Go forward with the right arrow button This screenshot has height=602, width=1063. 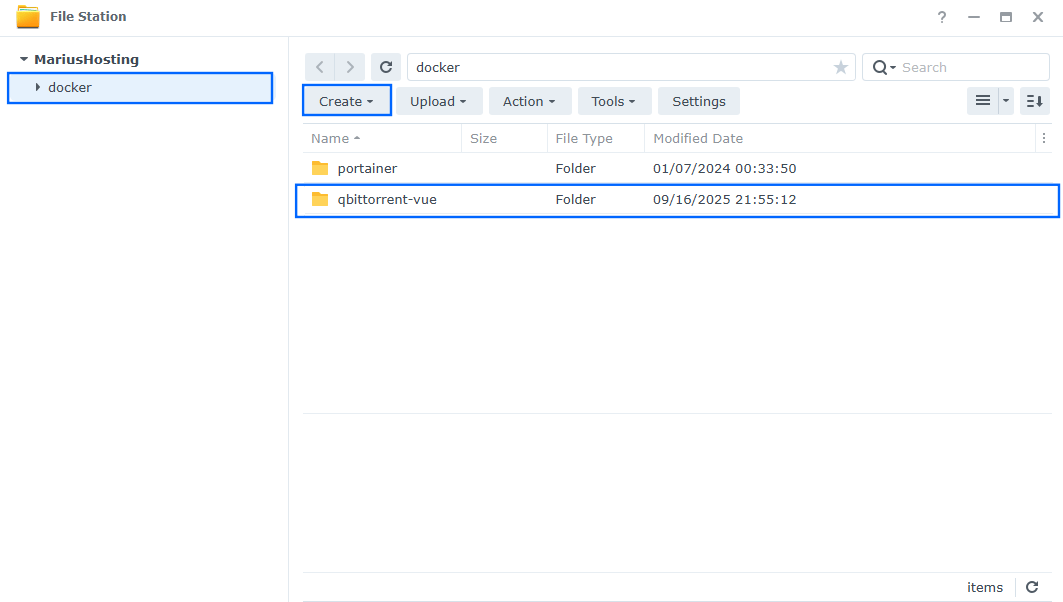coord(350,67)
